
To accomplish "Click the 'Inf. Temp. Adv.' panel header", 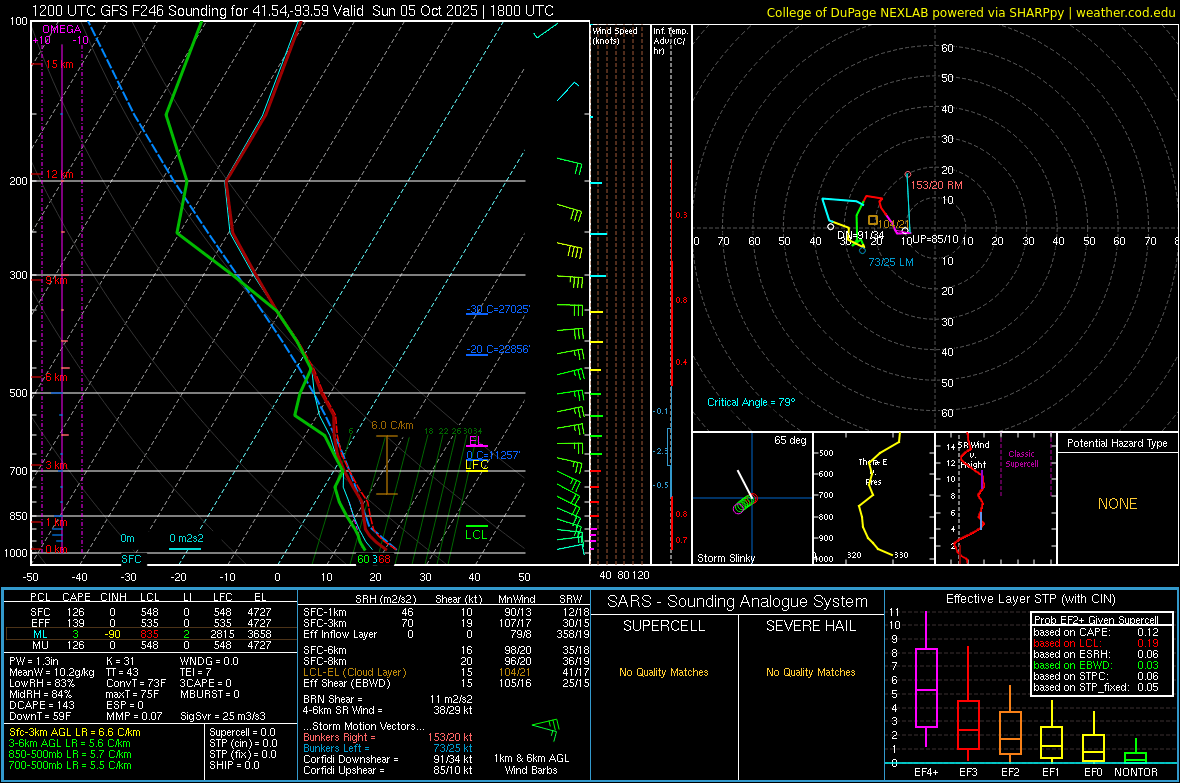I will coord(670,41).
